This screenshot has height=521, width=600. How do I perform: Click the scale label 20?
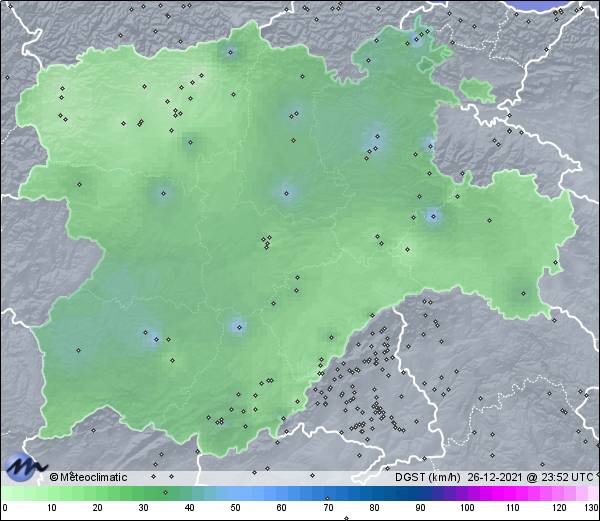(x=97, y=508)
